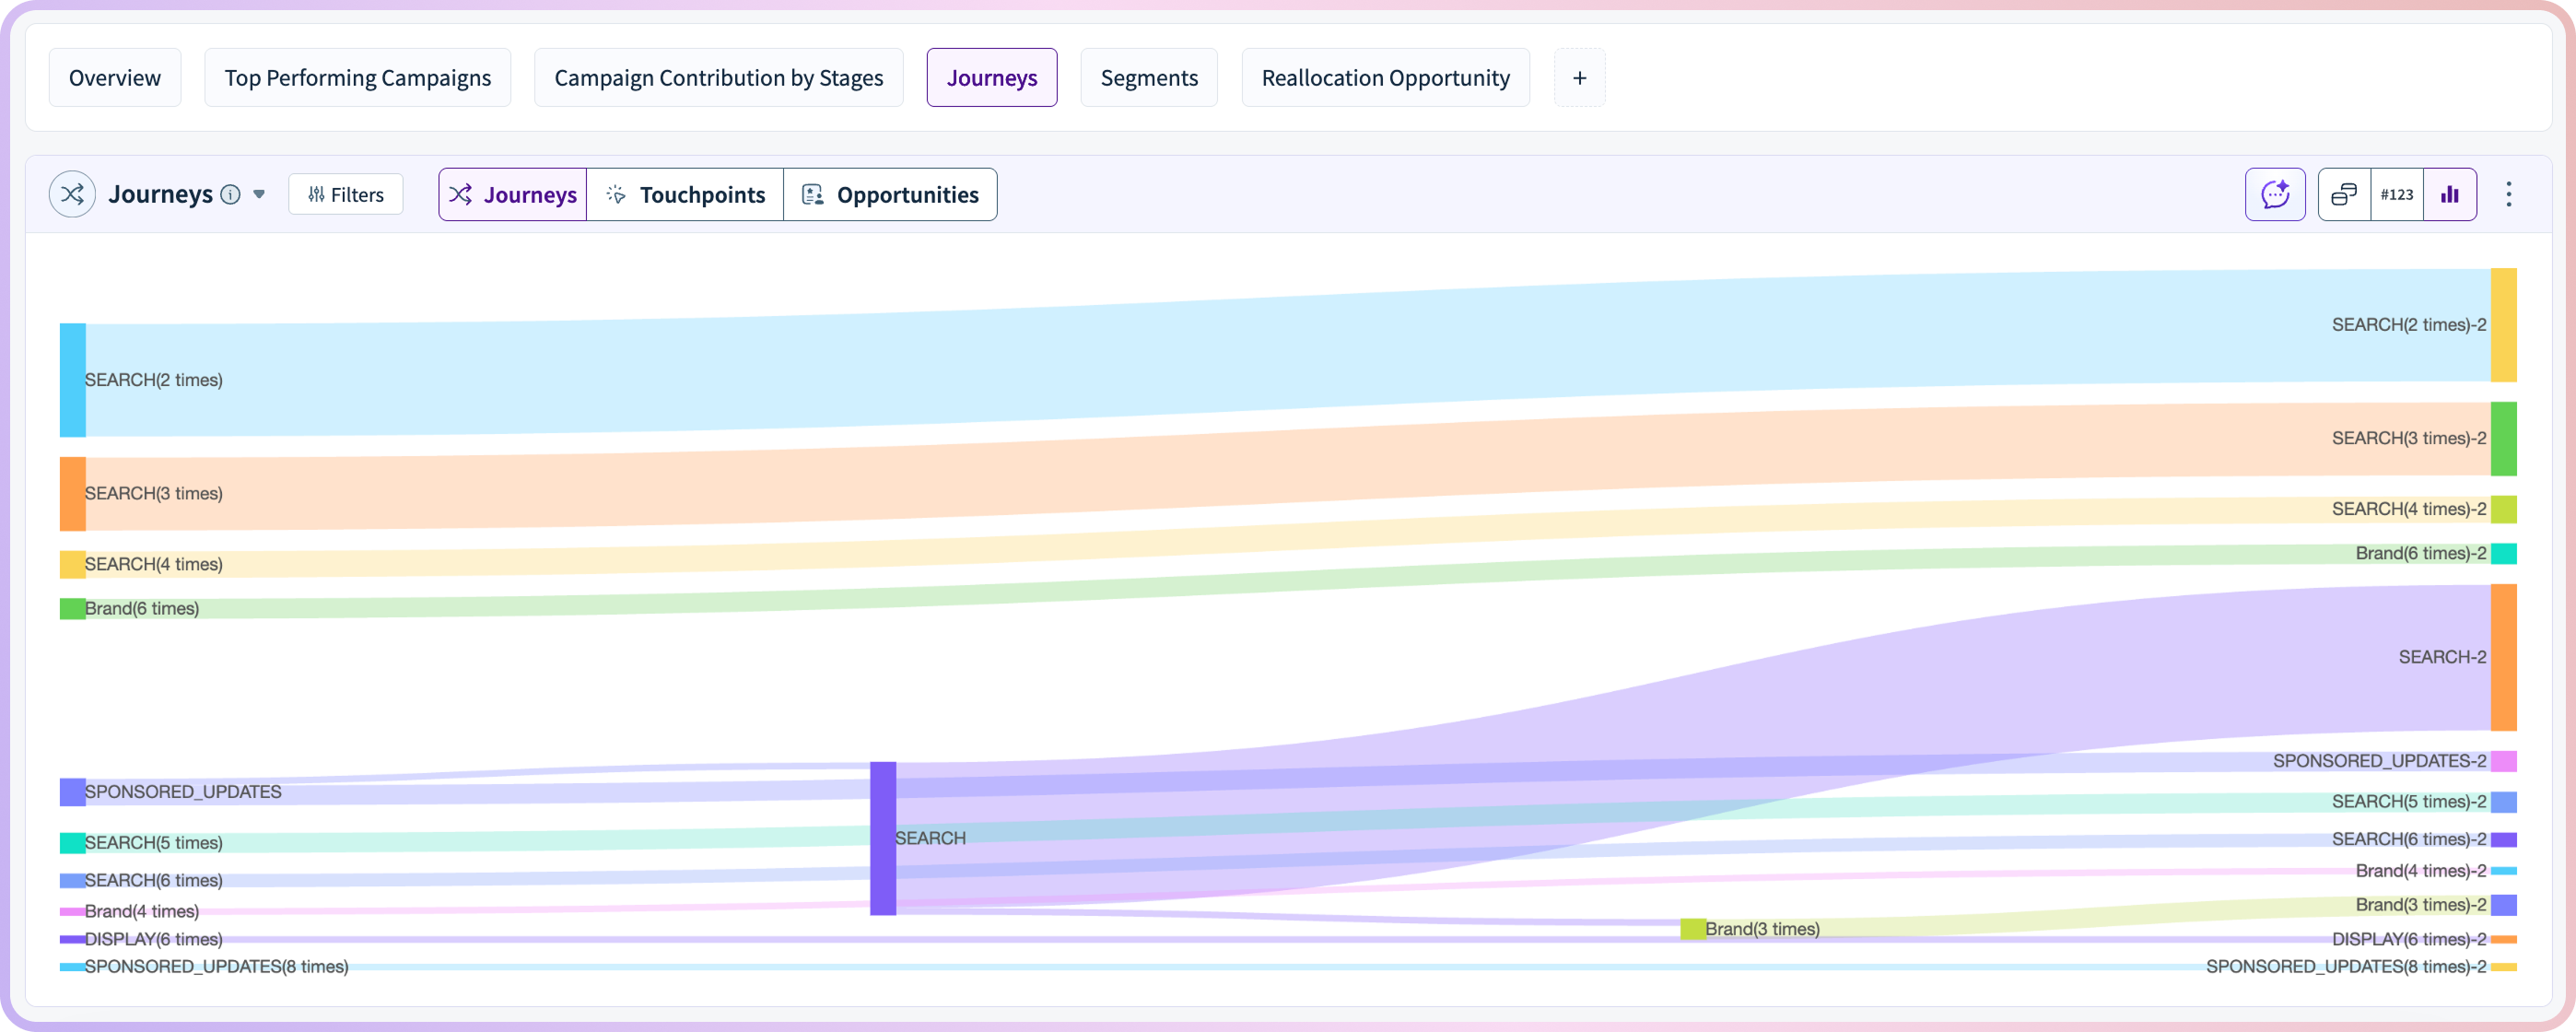Screen dimensions: 2576x1032
Task: Open Top Performing Campaigns tab
Action: pyautogui.click(x=357, y=78)
